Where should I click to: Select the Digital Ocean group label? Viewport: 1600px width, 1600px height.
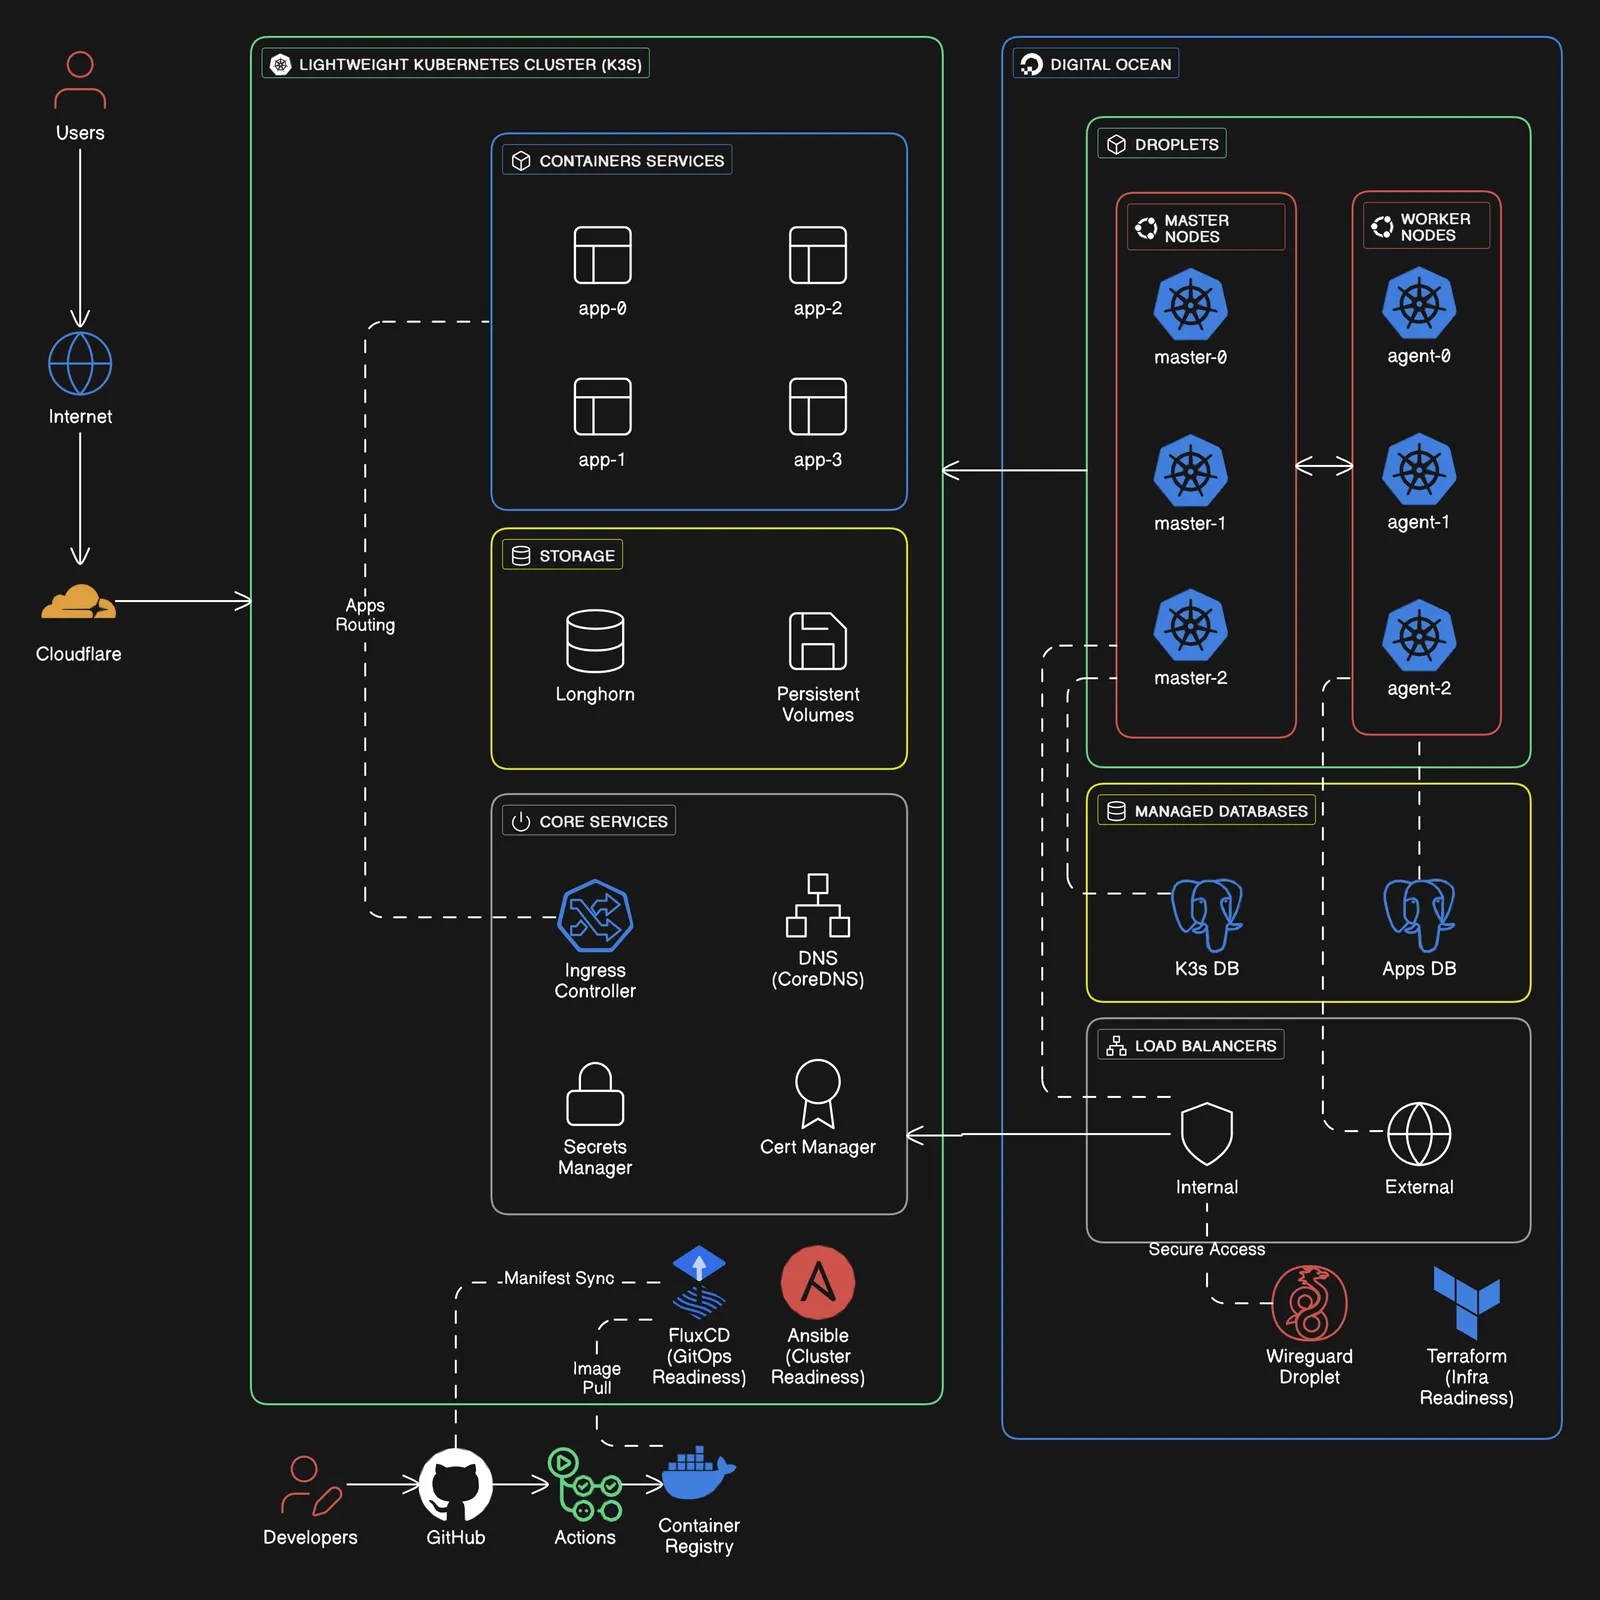[1096, 64]
